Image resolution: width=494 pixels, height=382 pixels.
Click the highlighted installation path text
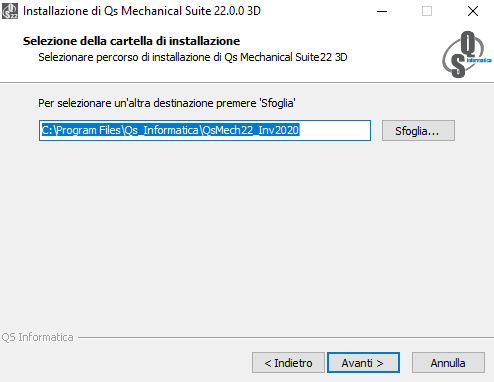[x=170, y=130]
